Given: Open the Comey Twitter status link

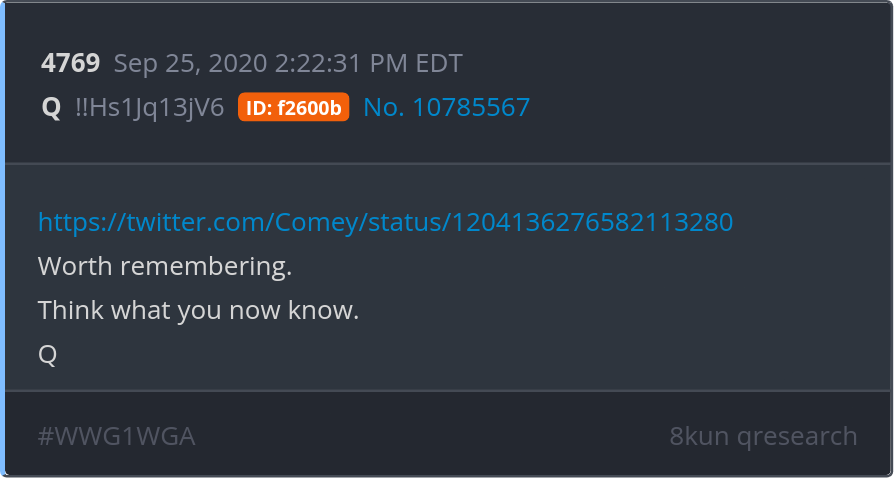Looking at the screenshot, I should [385, 222].
